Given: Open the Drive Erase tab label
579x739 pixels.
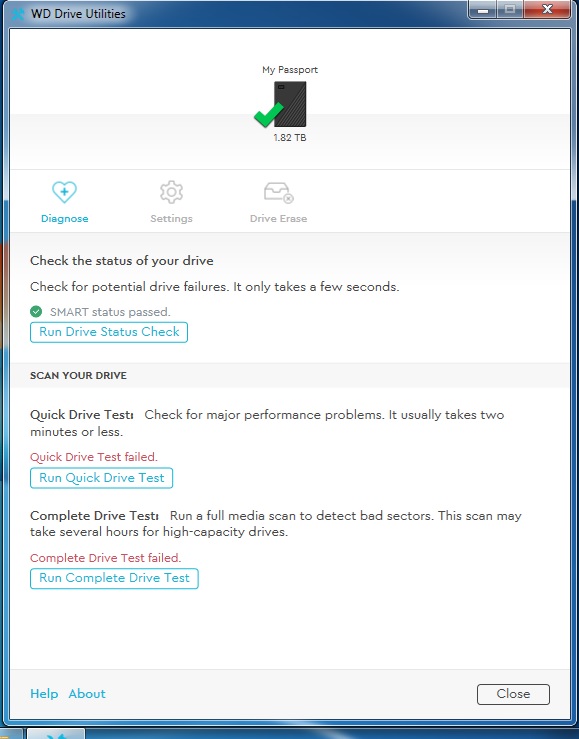Looking at the screenshot, I should (278, 219).
